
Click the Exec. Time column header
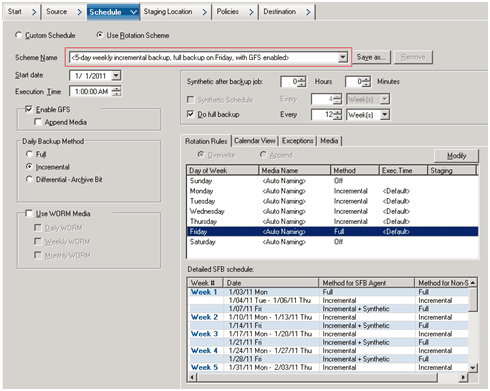pos(403,170)
